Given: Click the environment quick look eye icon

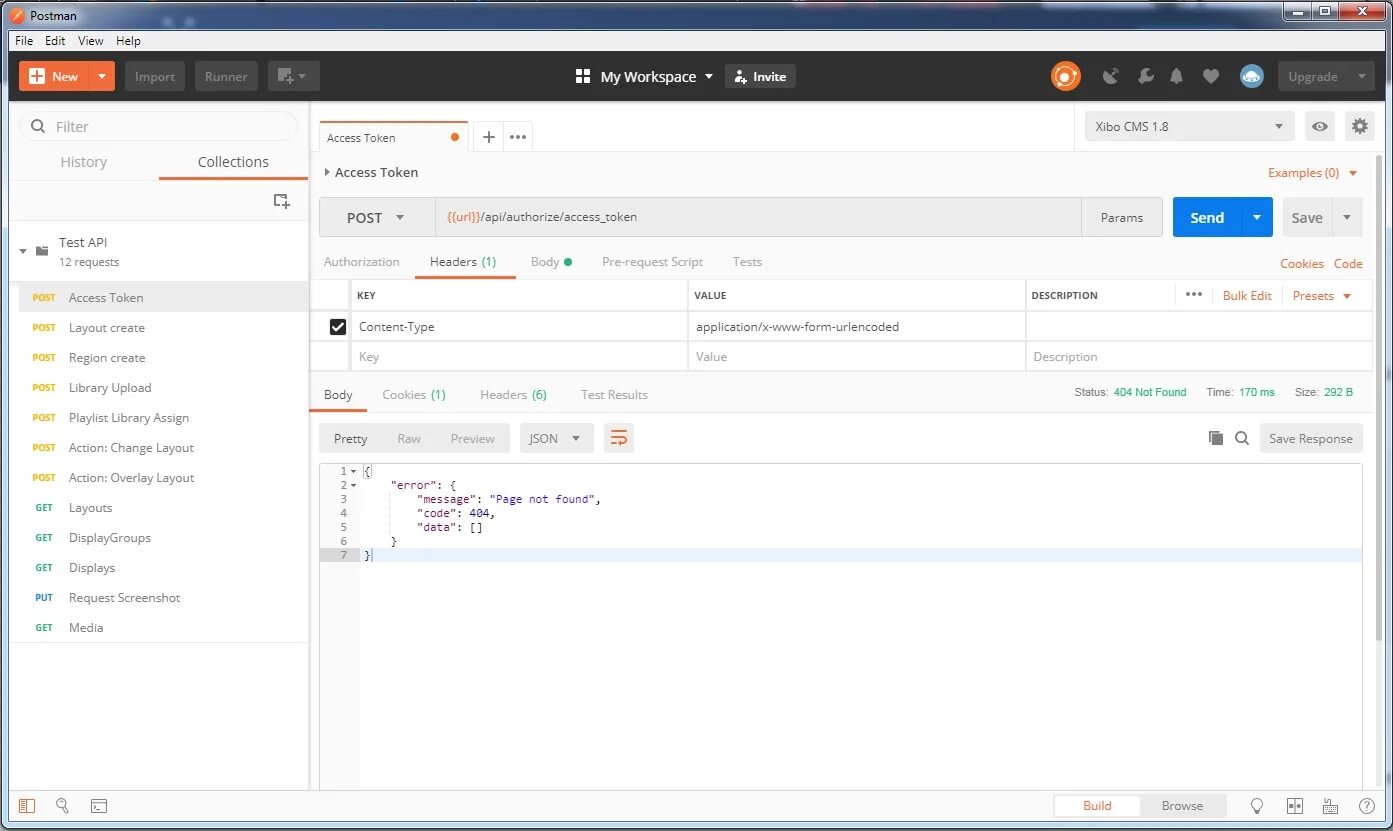Looking at the screenshot, I should click(1321, 126).
